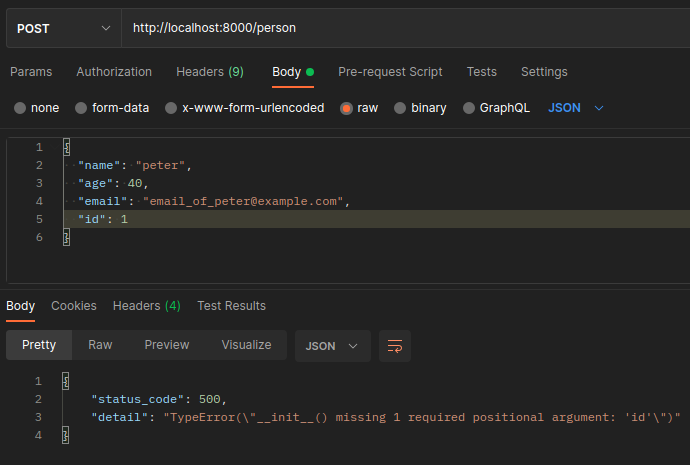Go to Pre-request Script tab
Image resolution: width=690 pixels, height=465 pixels.
point(390,72)
